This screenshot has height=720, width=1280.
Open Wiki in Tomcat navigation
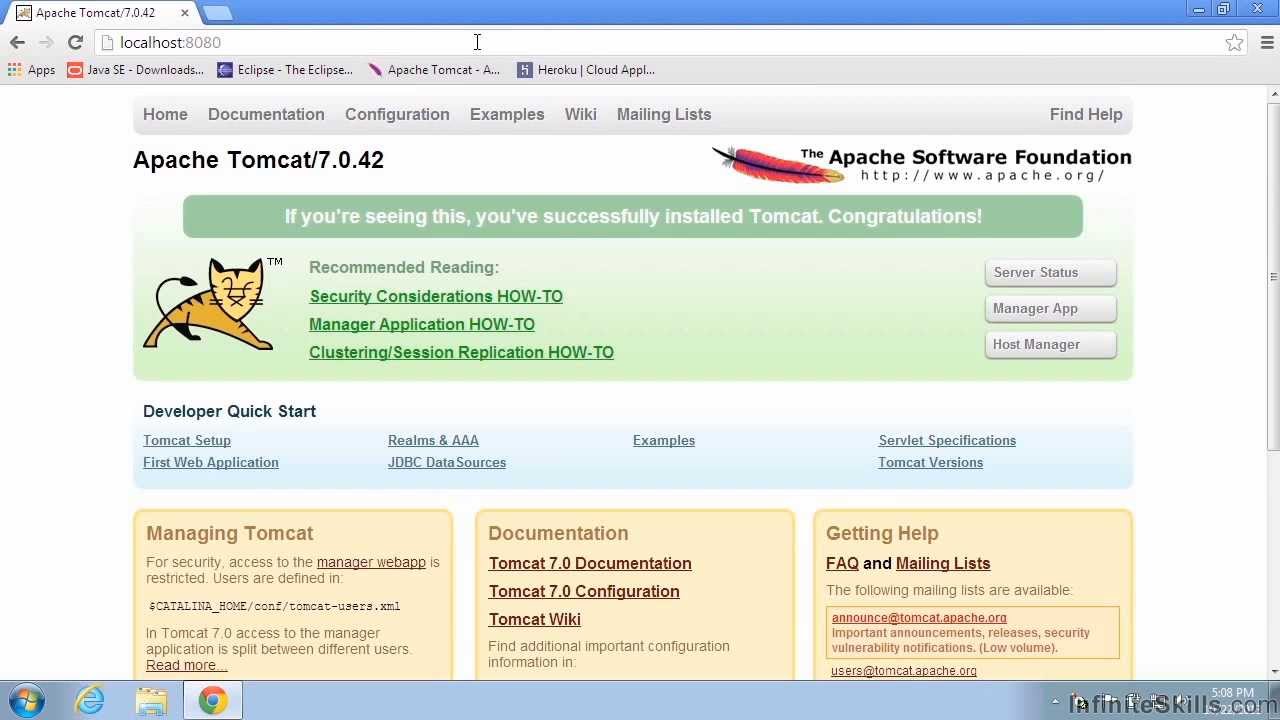point(580,114)
